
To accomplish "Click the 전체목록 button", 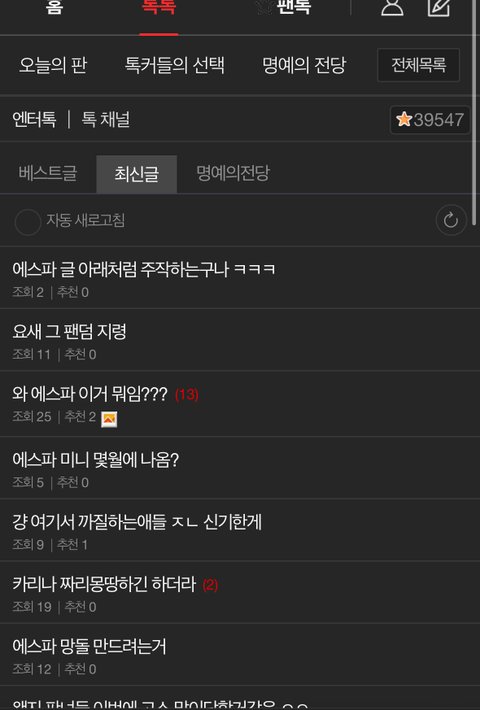I will [418, 65].
